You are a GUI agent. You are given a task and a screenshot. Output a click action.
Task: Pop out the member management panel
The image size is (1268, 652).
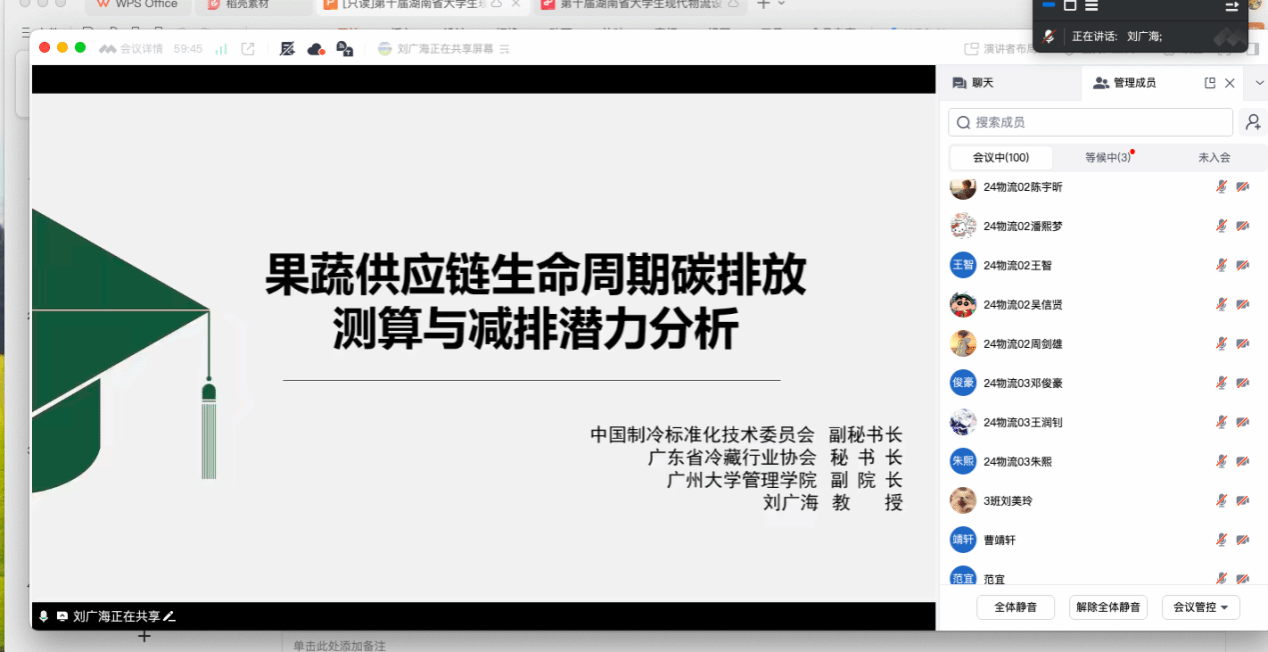(1210, 83)
